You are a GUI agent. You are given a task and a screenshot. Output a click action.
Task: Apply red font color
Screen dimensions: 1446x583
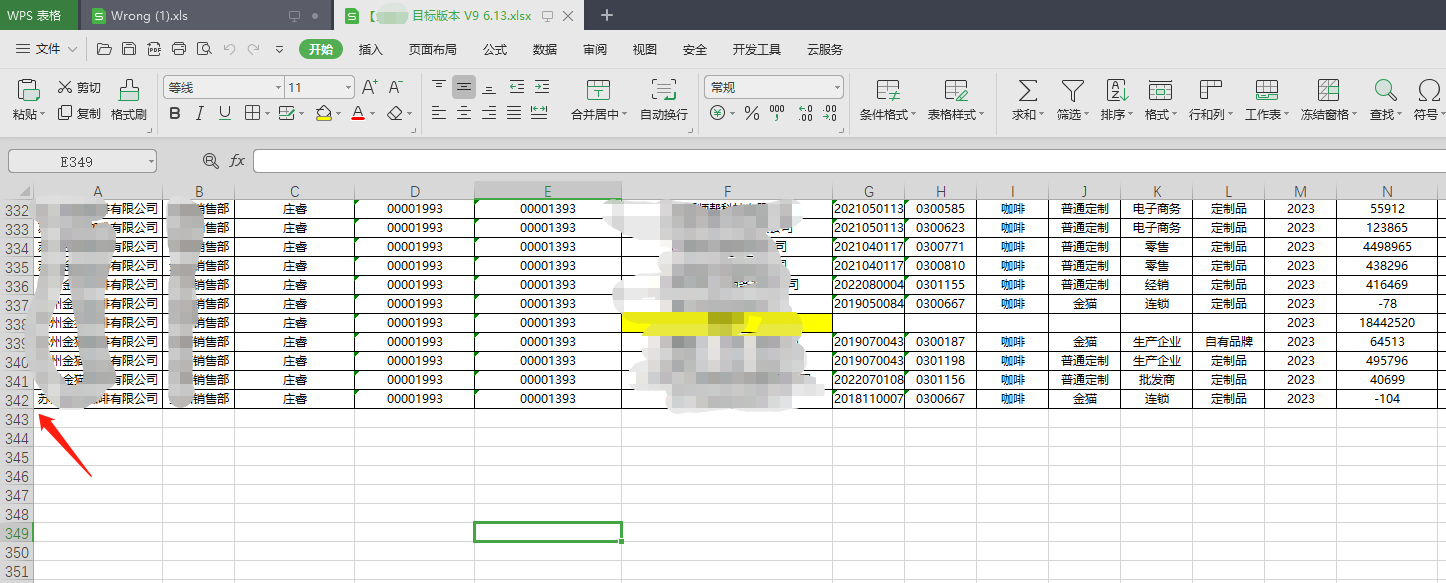358,113
